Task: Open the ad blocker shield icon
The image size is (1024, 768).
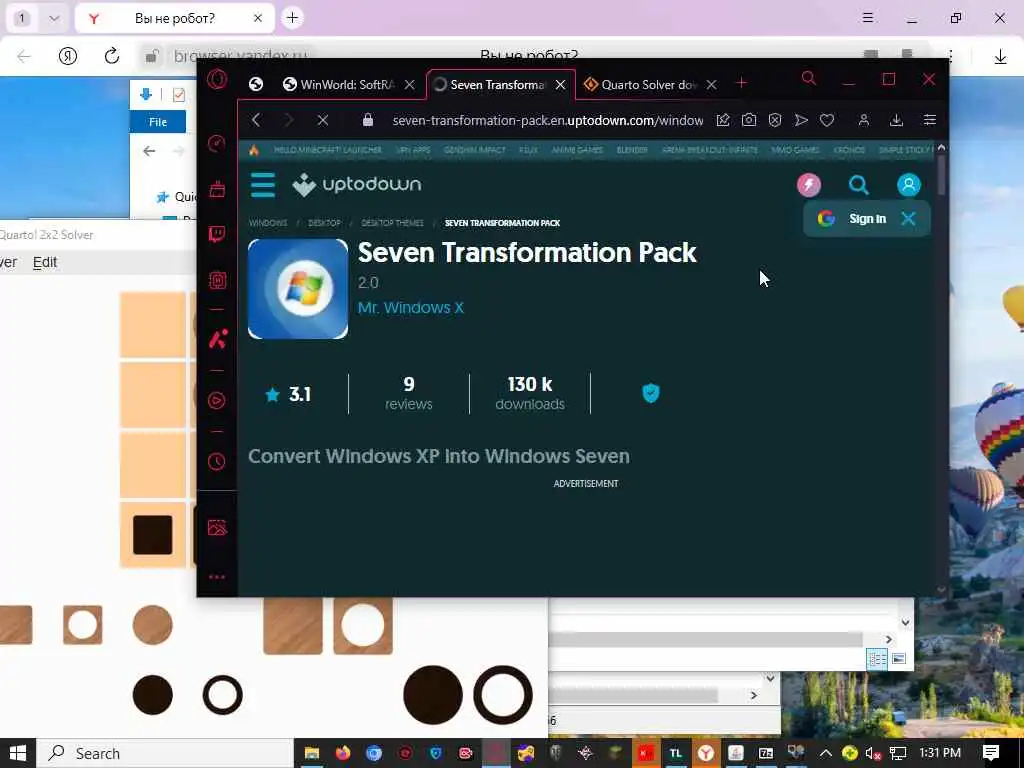Action: tap(775, 120)
